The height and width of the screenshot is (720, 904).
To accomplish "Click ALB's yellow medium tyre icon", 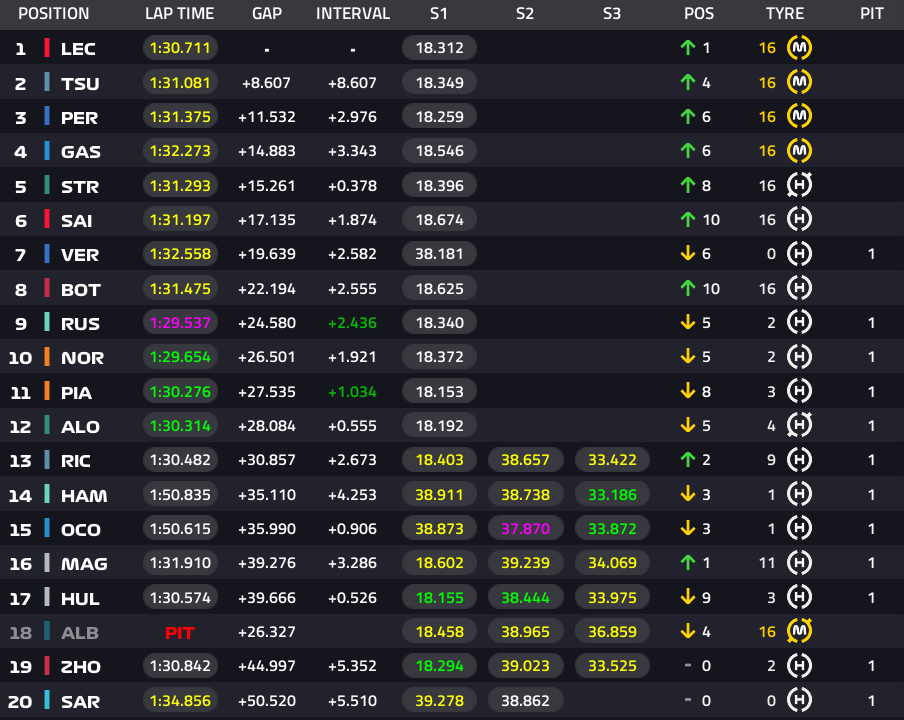I will click(x=800, y=631).
